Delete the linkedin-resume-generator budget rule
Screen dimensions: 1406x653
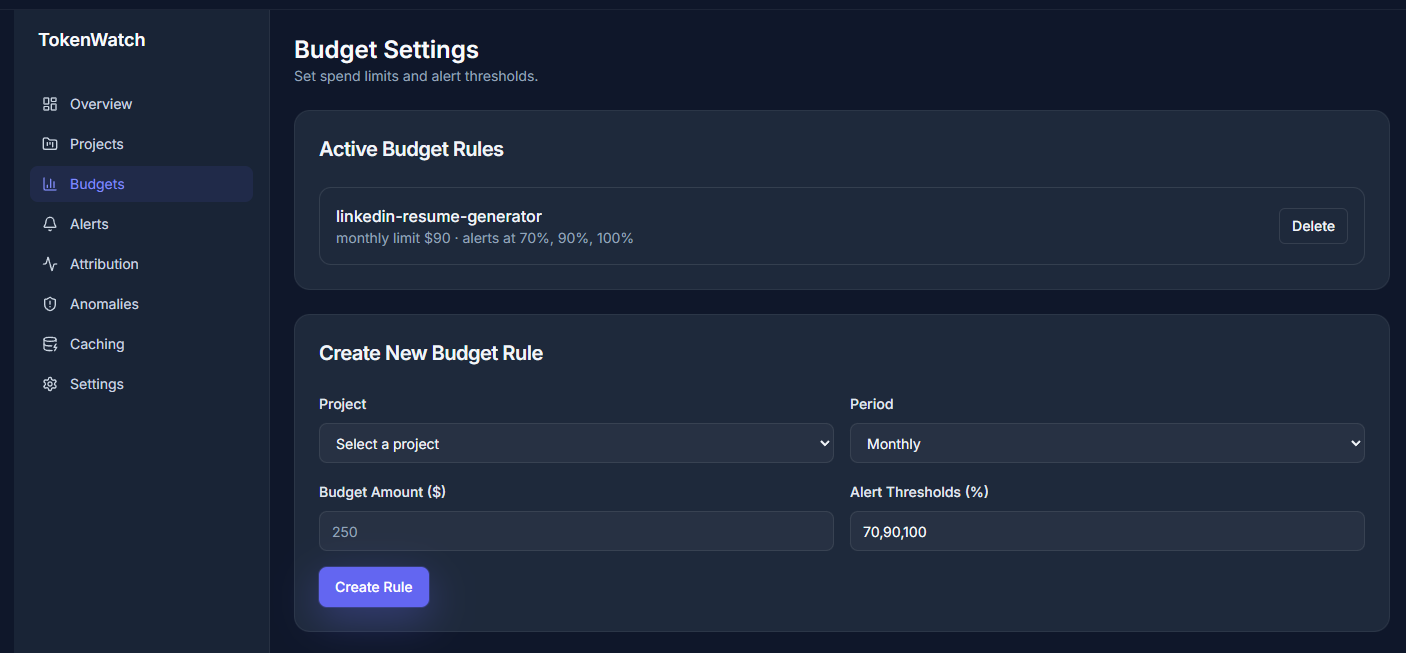click(1313, 226)
